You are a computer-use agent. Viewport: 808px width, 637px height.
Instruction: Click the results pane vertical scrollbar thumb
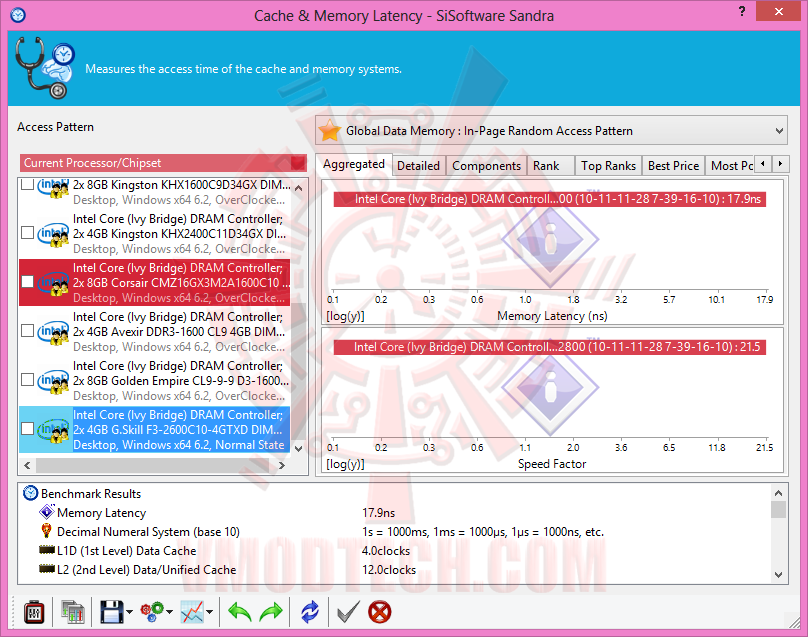[x=779, y=509]
